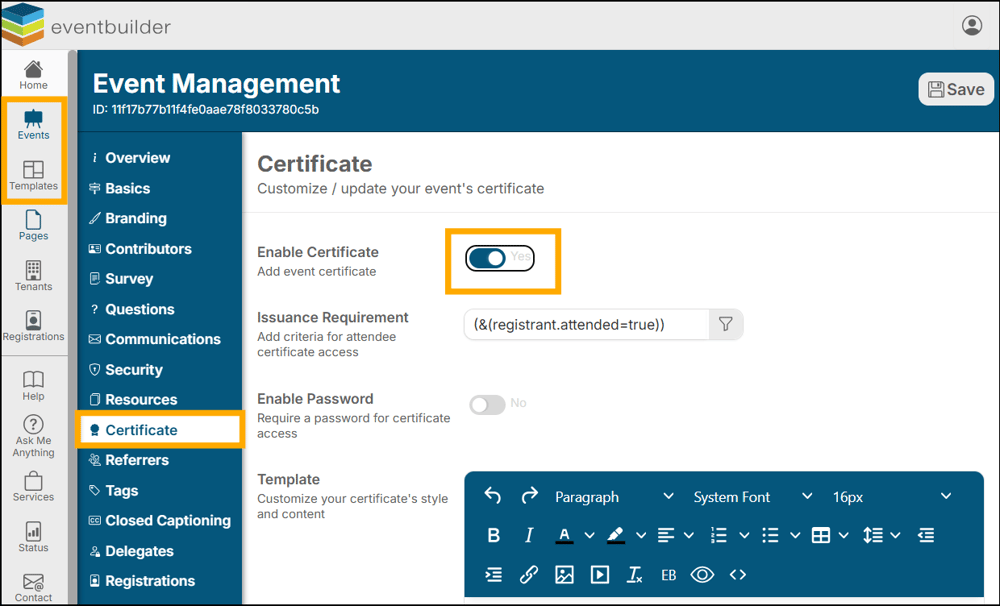This screenshot has height=606, width=1000.
Task: Open Communications menu item
Action: click(159, 339)
